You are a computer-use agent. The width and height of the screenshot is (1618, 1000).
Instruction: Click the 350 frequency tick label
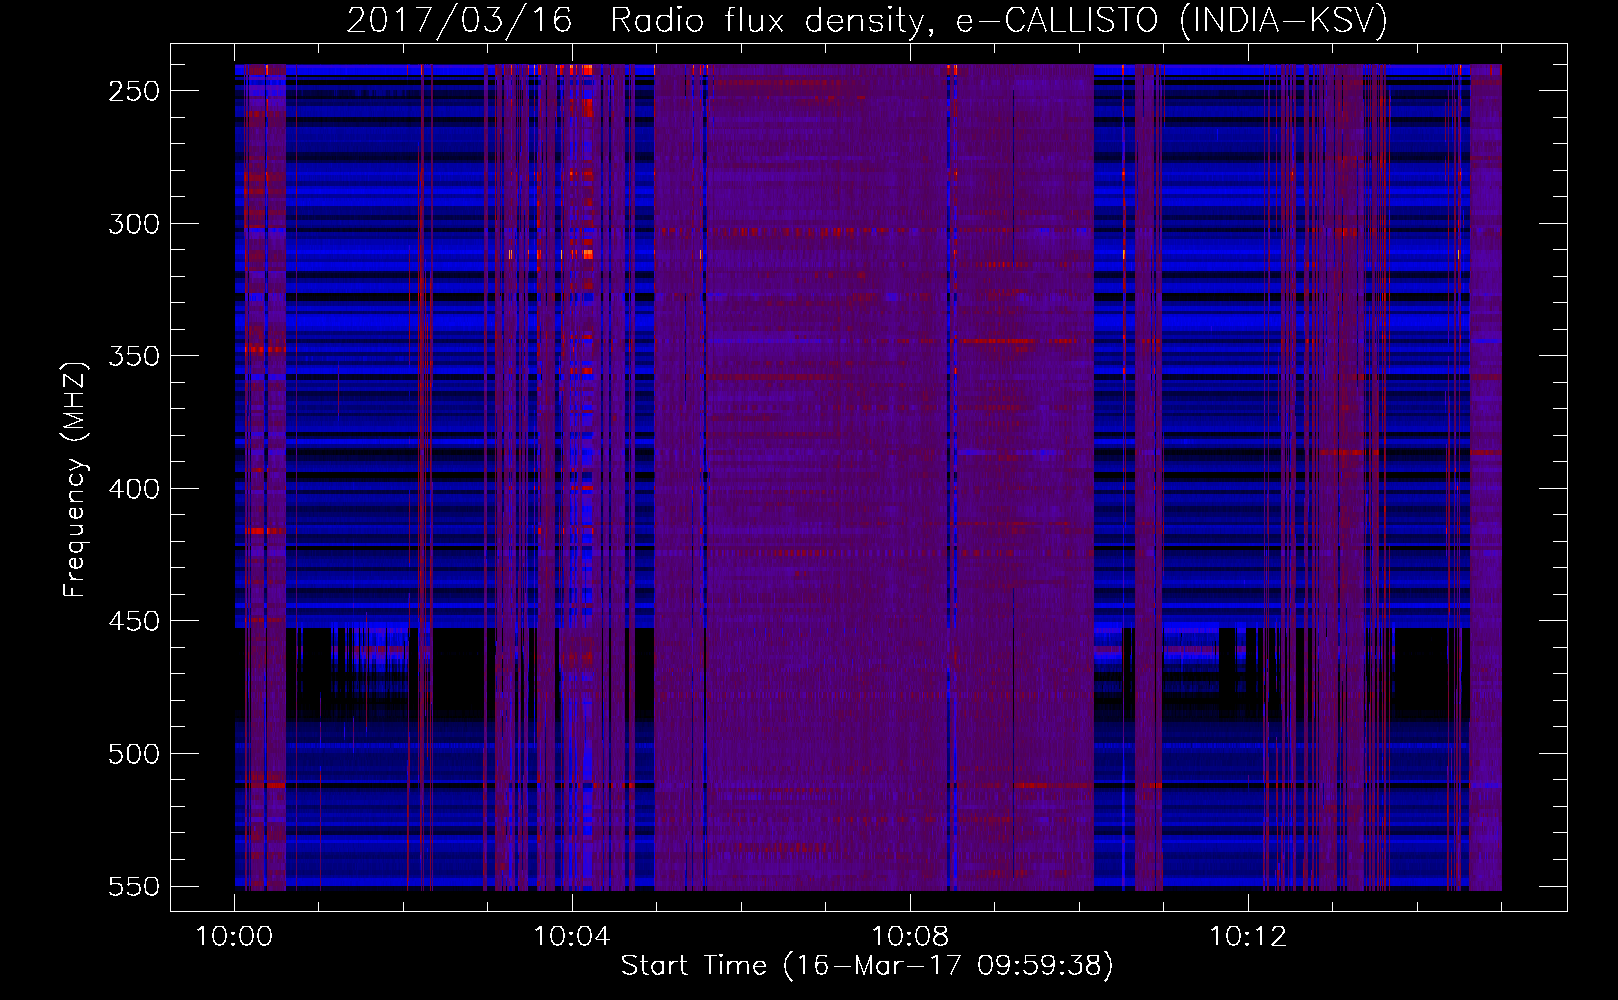tap(134, 356)
